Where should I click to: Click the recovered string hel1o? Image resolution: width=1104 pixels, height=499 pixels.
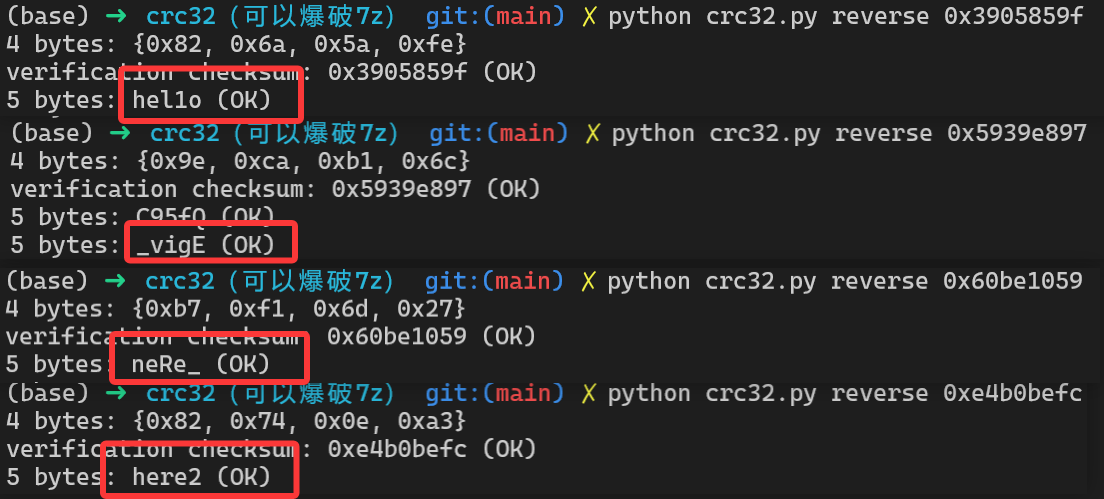pyautogui.click(x=167, y=101)
